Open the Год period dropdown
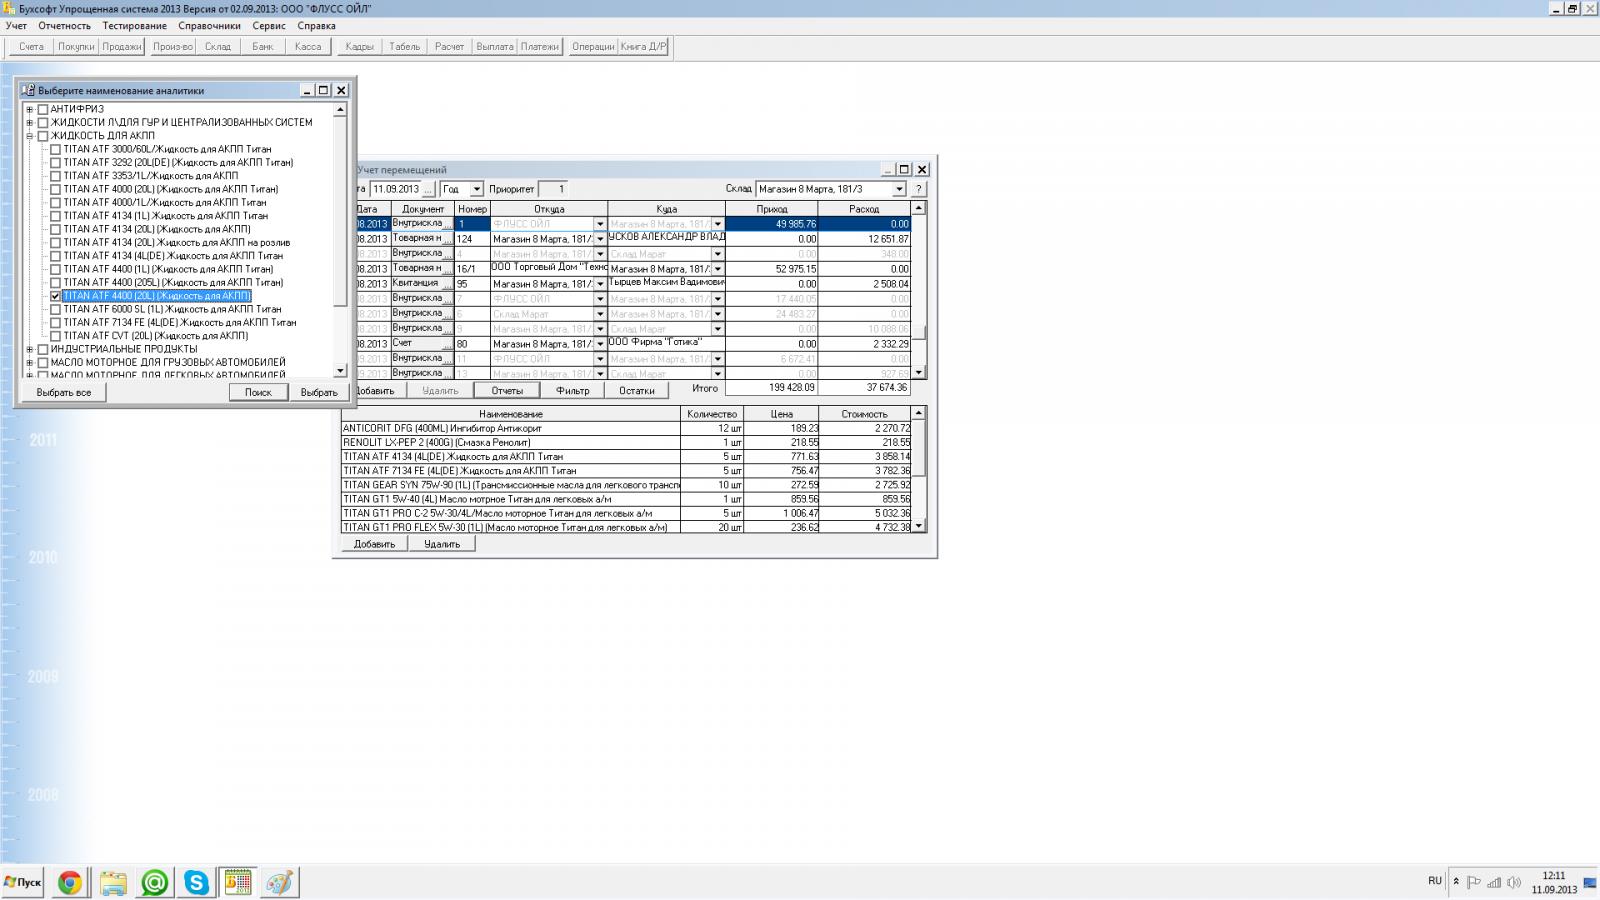This screenshot has width=1600, height=900. click(x=476, y=189)
